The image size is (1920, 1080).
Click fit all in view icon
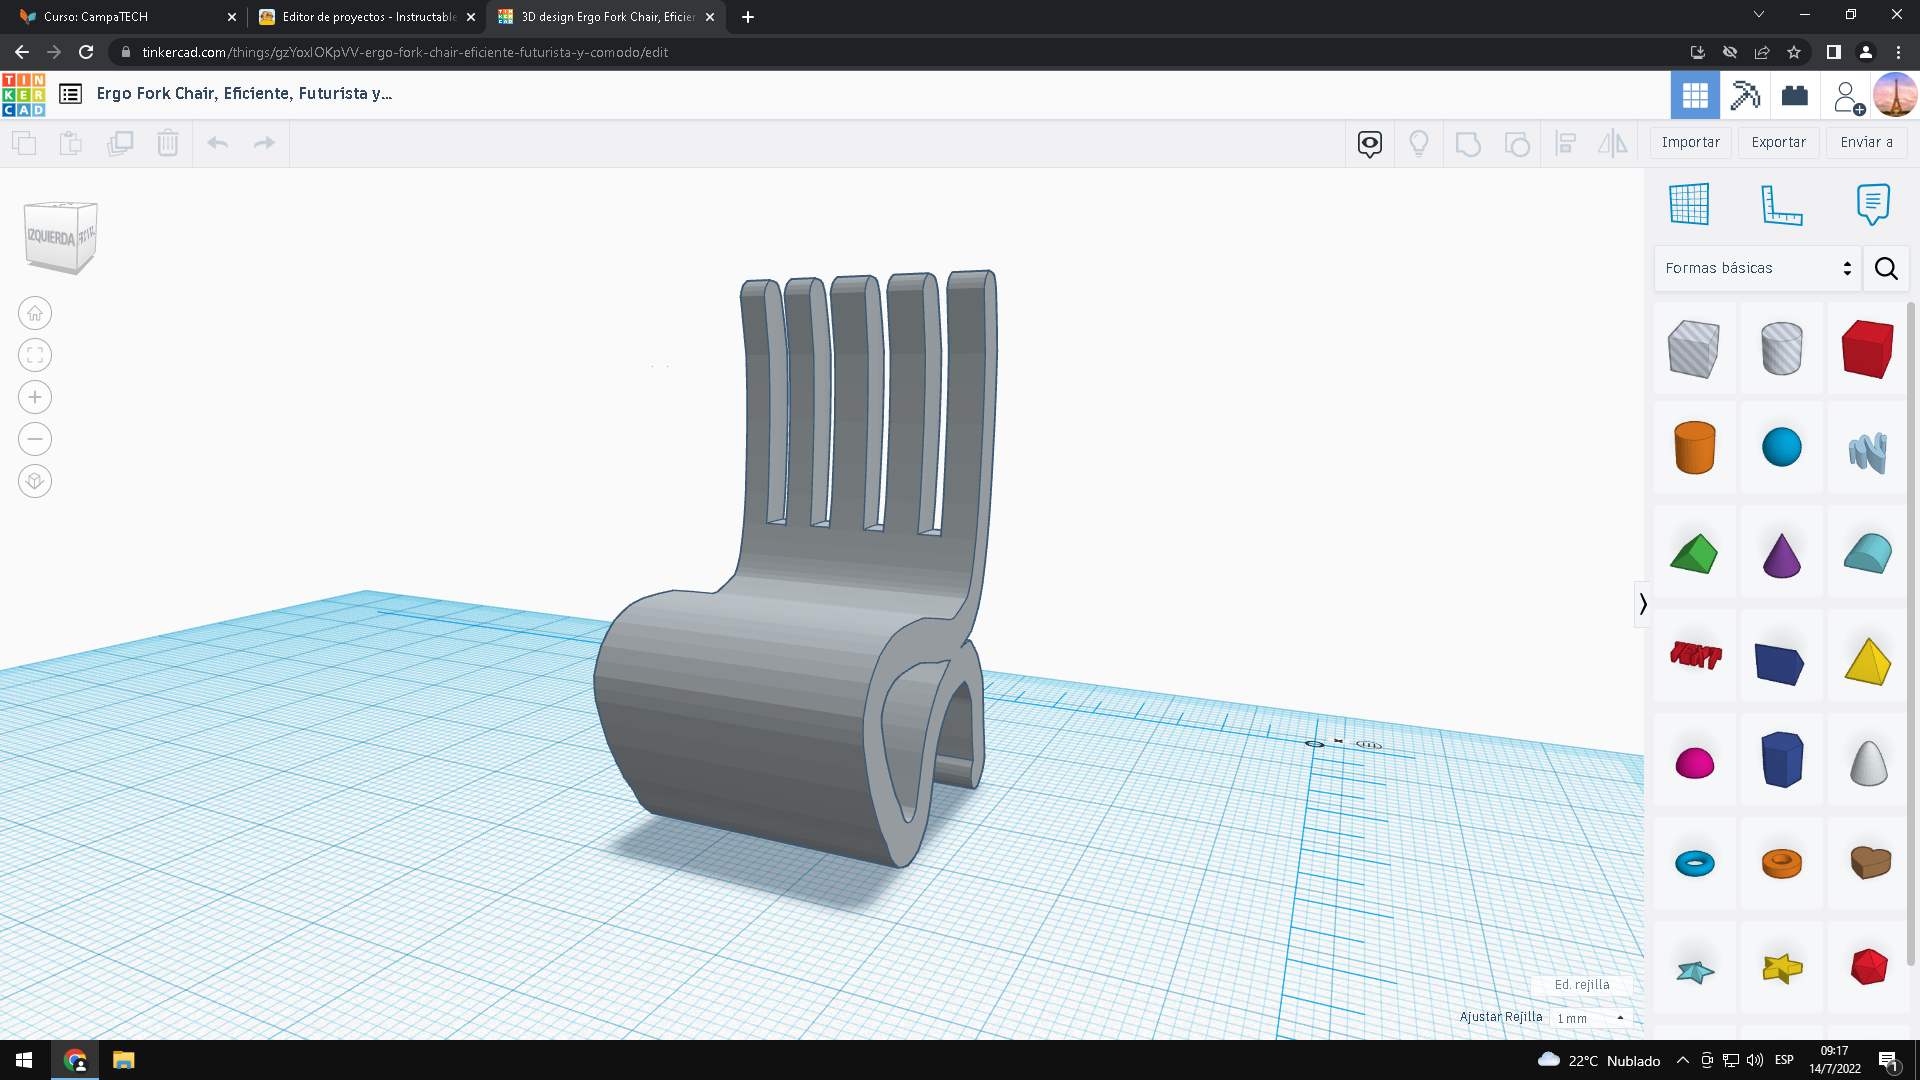[35, 355]
